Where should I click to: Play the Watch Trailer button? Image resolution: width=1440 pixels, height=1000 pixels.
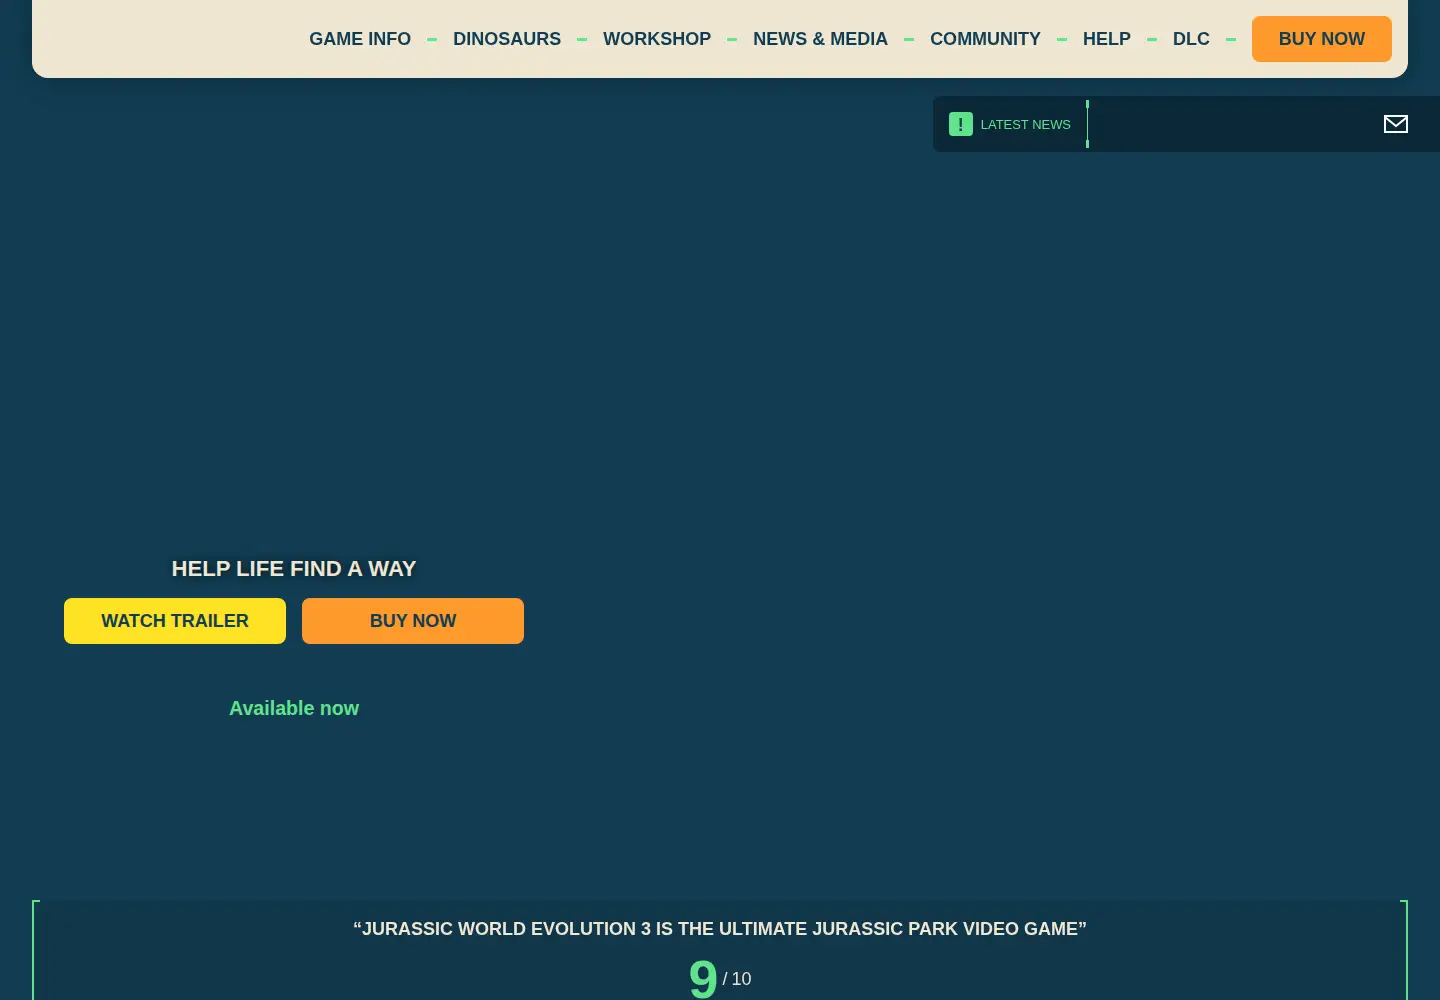click(x=175, y=621)
